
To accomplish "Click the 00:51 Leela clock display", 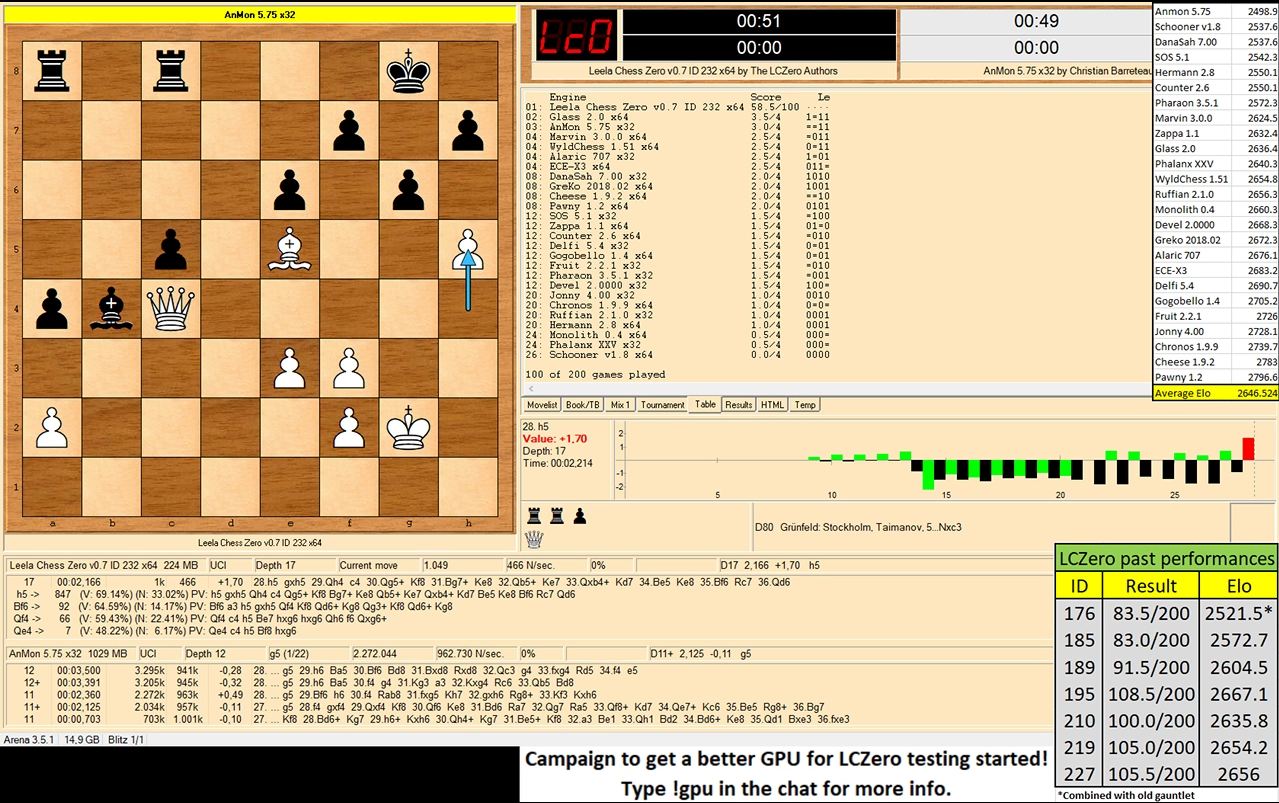I will pos(759,21).
